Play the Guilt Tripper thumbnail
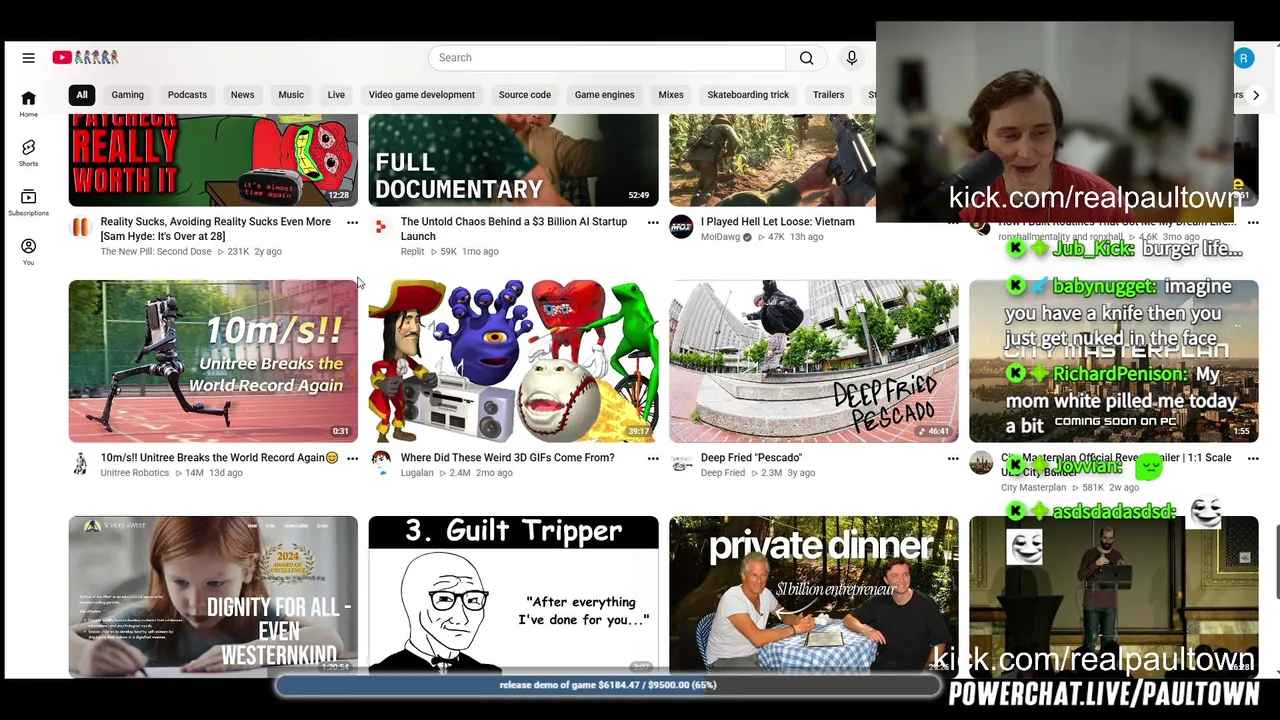 [514, 596]
